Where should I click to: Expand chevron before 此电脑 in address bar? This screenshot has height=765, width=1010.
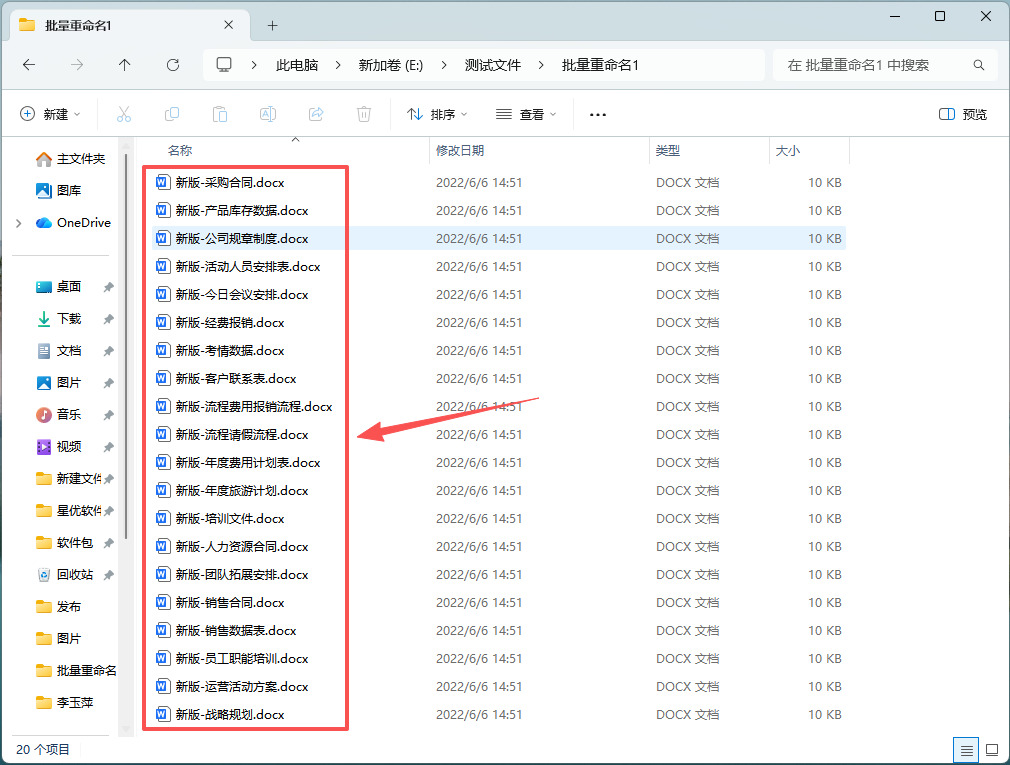(x=254, y=65)
